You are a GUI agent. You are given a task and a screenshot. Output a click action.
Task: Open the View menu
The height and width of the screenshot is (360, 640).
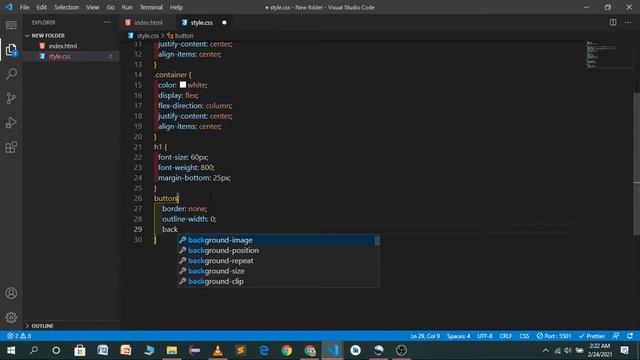tap(93, 7)
